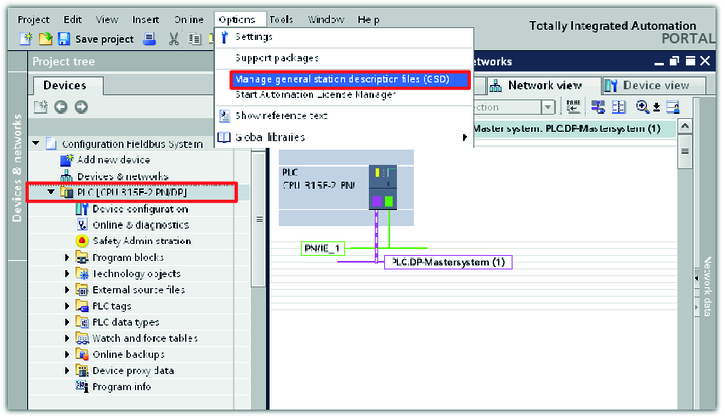Click the forward arrow in Project tree
The width and height of the screenshot is (725, 419).
tap(80, 107)
